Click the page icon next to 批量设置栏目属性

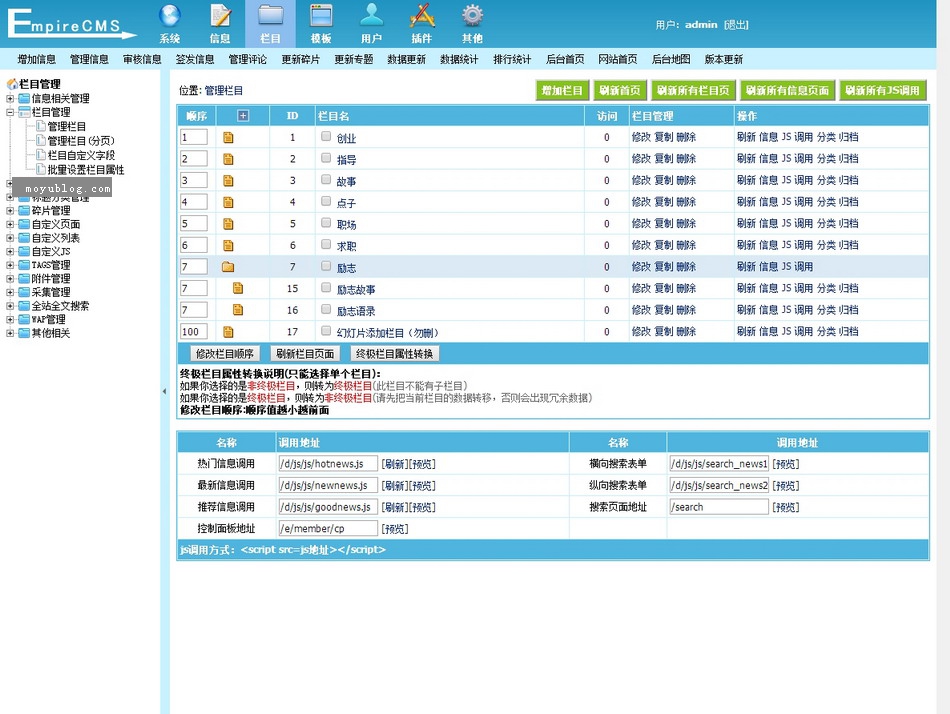(x=41, y=169)
